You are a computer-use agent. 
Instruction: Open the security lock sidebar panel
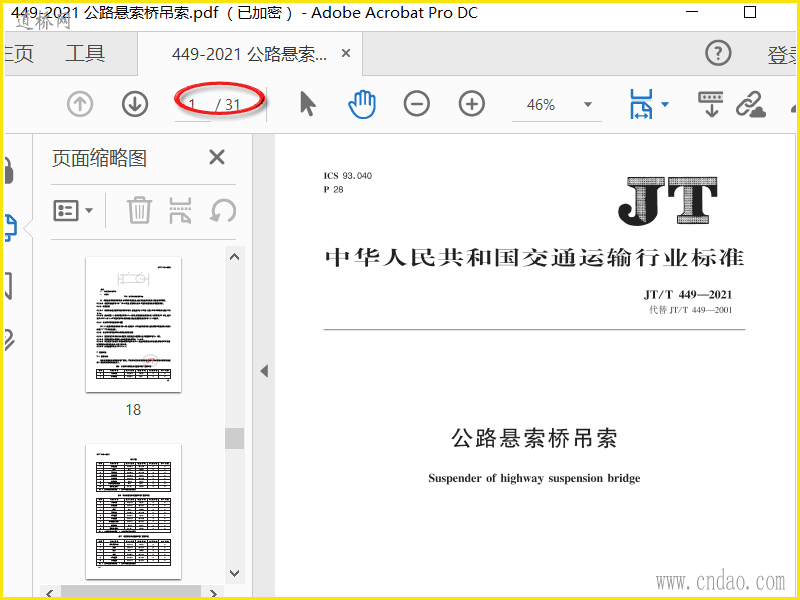click(x=8, y=171)
